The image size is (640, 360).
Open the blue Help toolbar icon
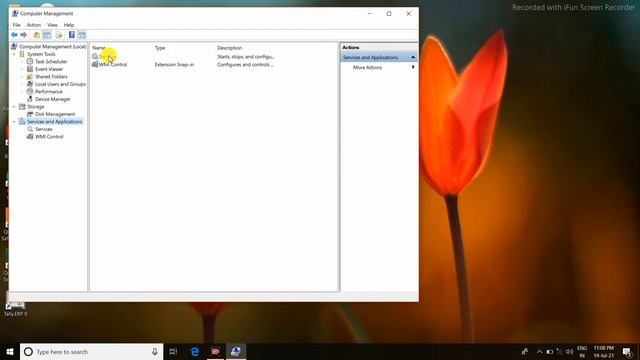pyautogui.click(x=72, y=35)
